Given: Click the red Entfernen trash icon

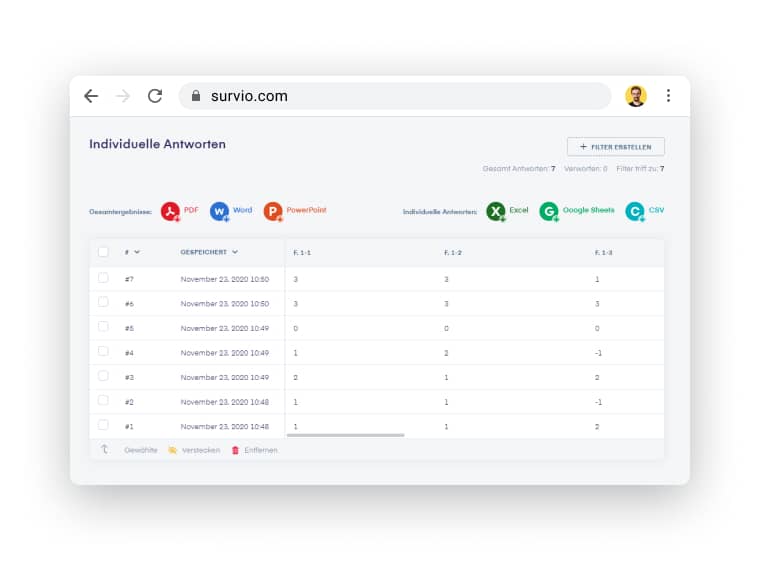Looking at the screenshot, I should [x=235, y=450].
